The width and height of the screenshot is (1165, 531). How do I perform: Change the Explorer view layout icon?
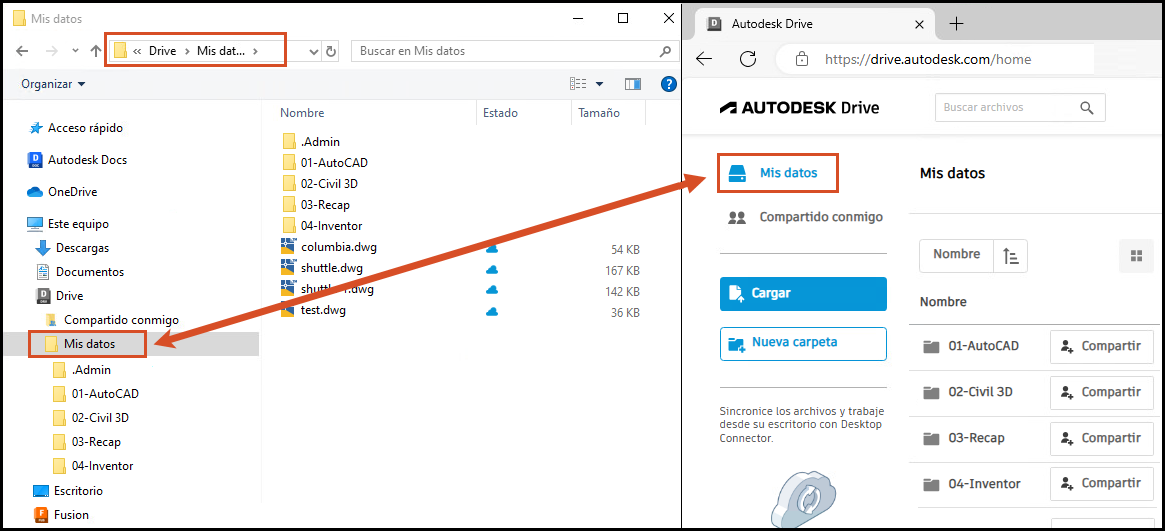[x=578, y=84]
